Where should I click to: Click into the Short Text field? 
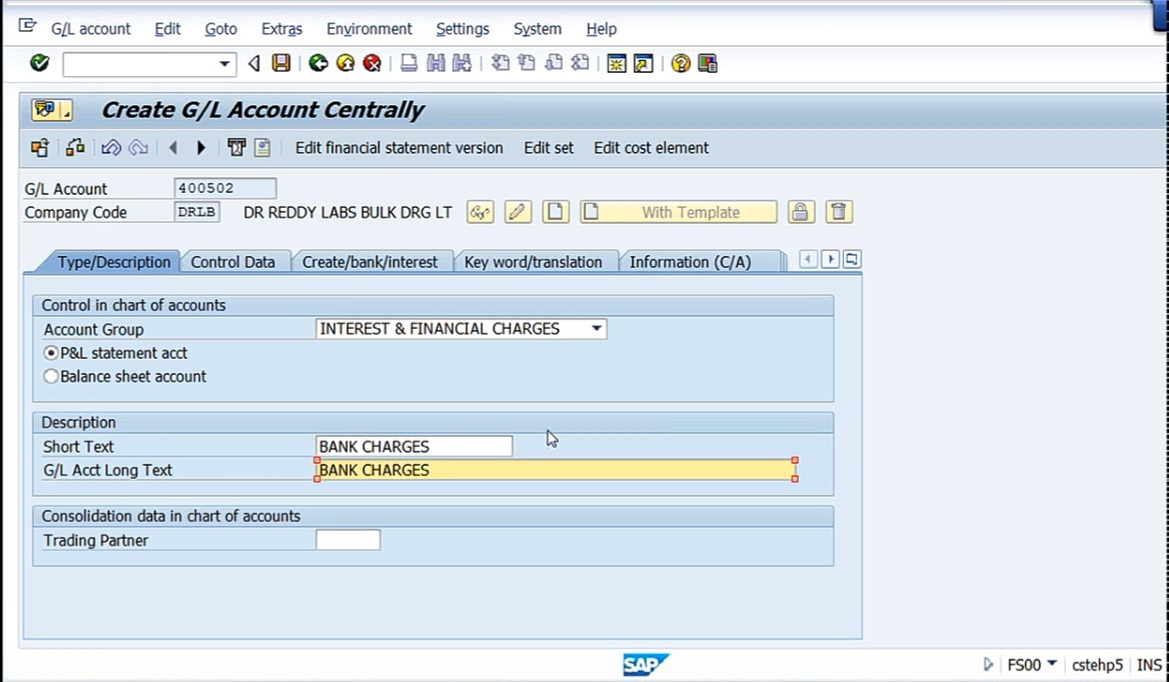pyautogui.click(x=414, y=446)
